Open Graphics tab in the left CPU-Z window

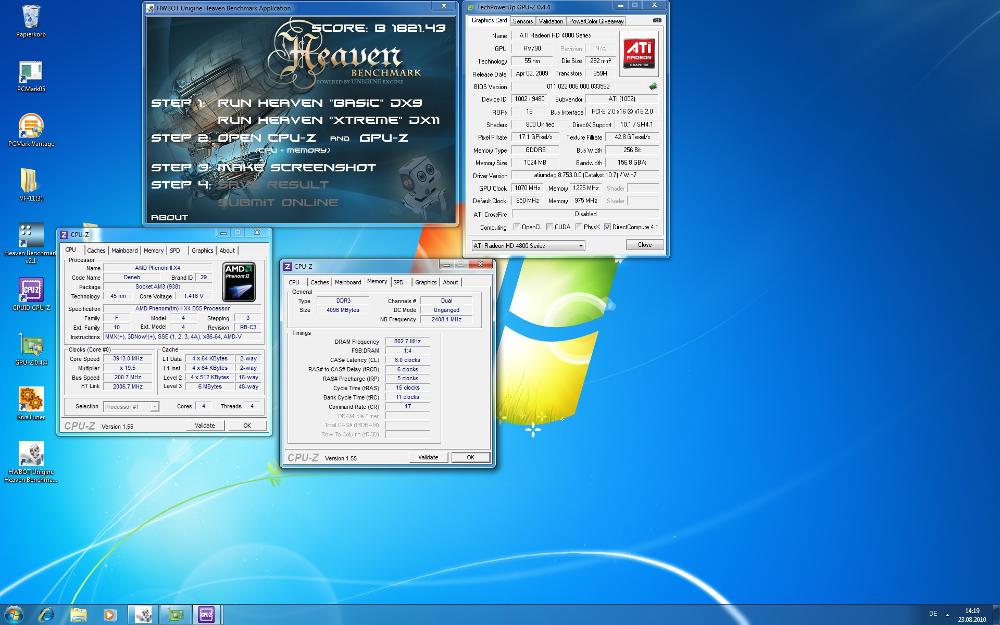pyautogui.click(x=202, y=251)
